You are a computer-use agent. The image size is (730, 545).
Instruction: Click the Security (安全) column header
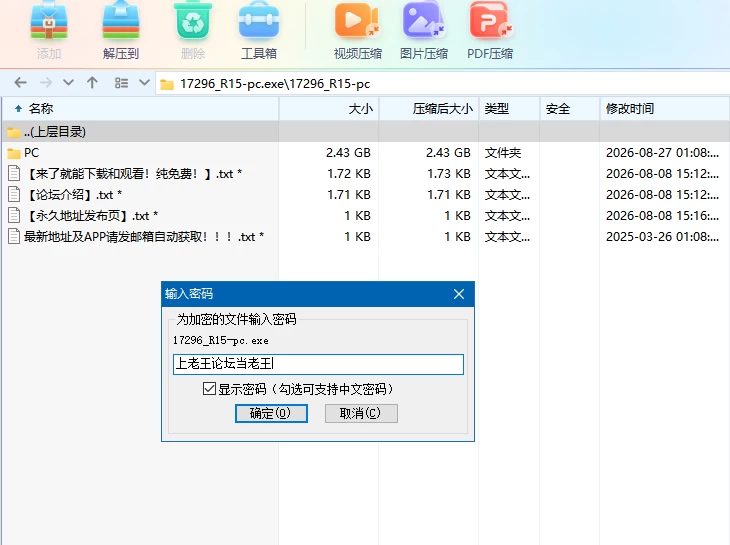point(570,109)
